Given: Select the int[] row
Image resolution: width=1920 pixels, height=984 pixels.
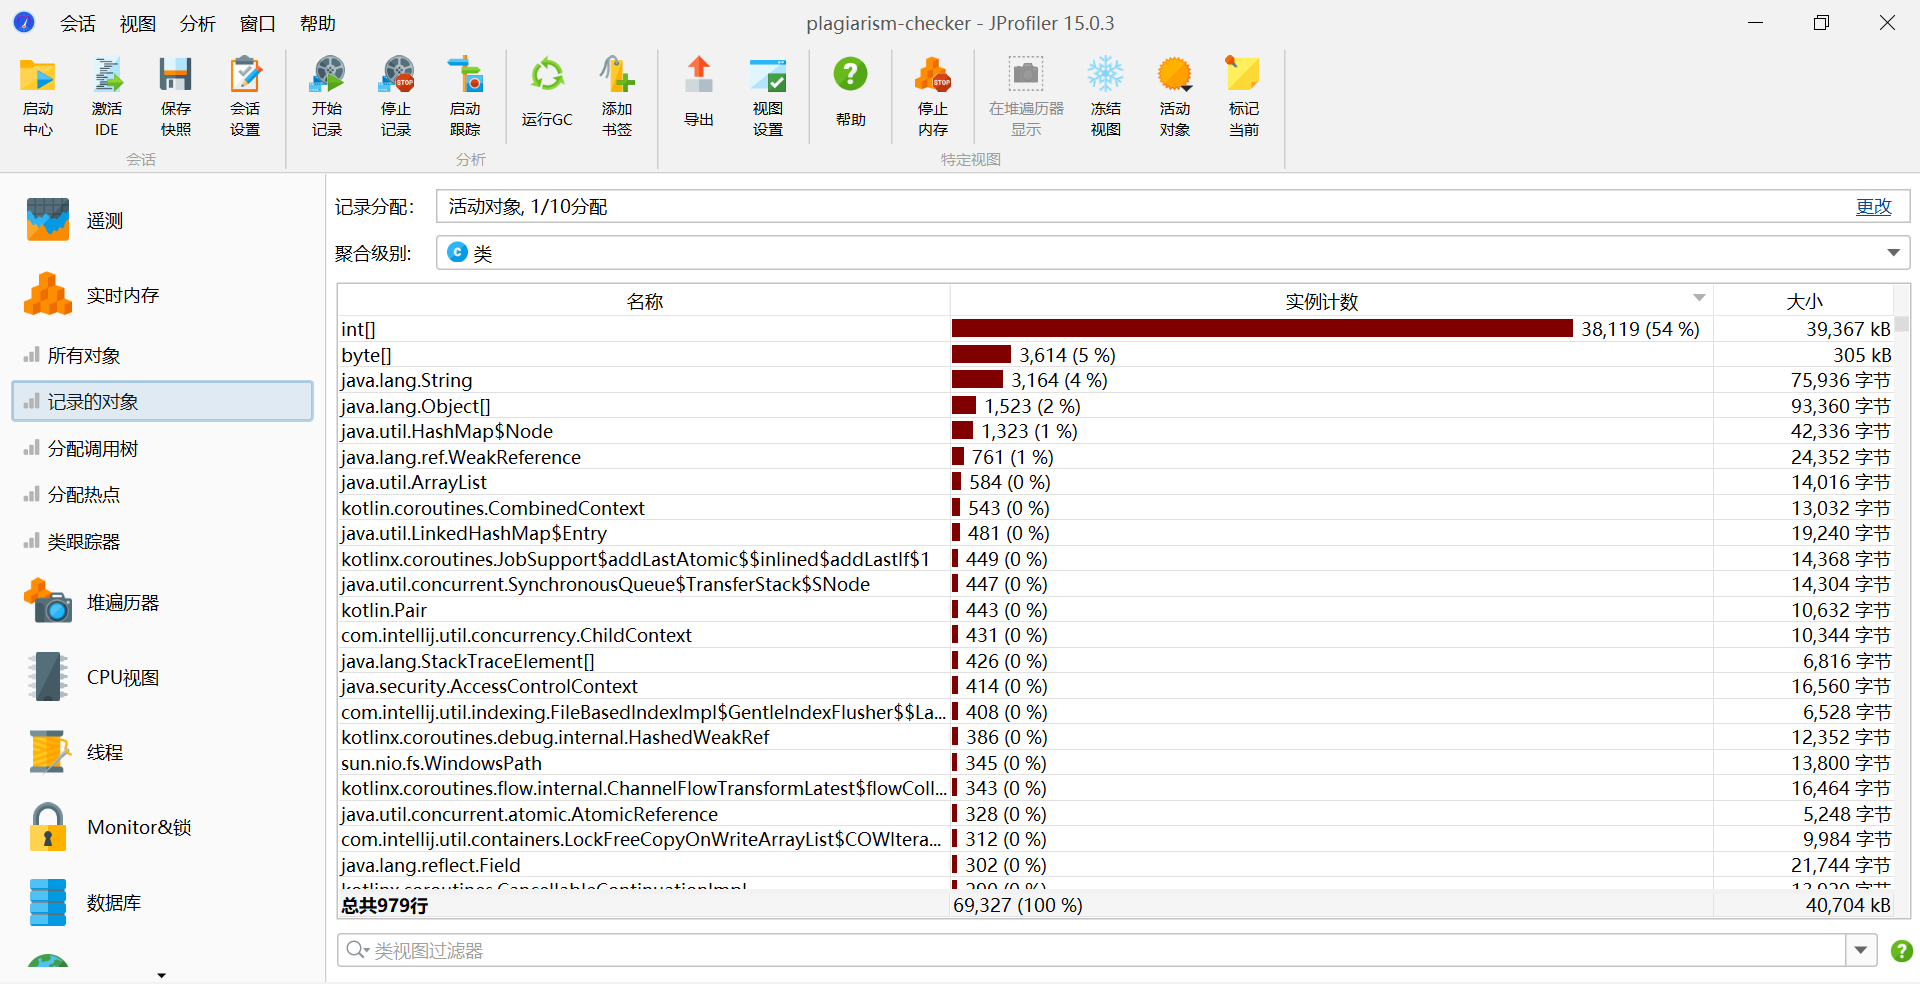Looking at the screenshot, I should (1115, 329).
